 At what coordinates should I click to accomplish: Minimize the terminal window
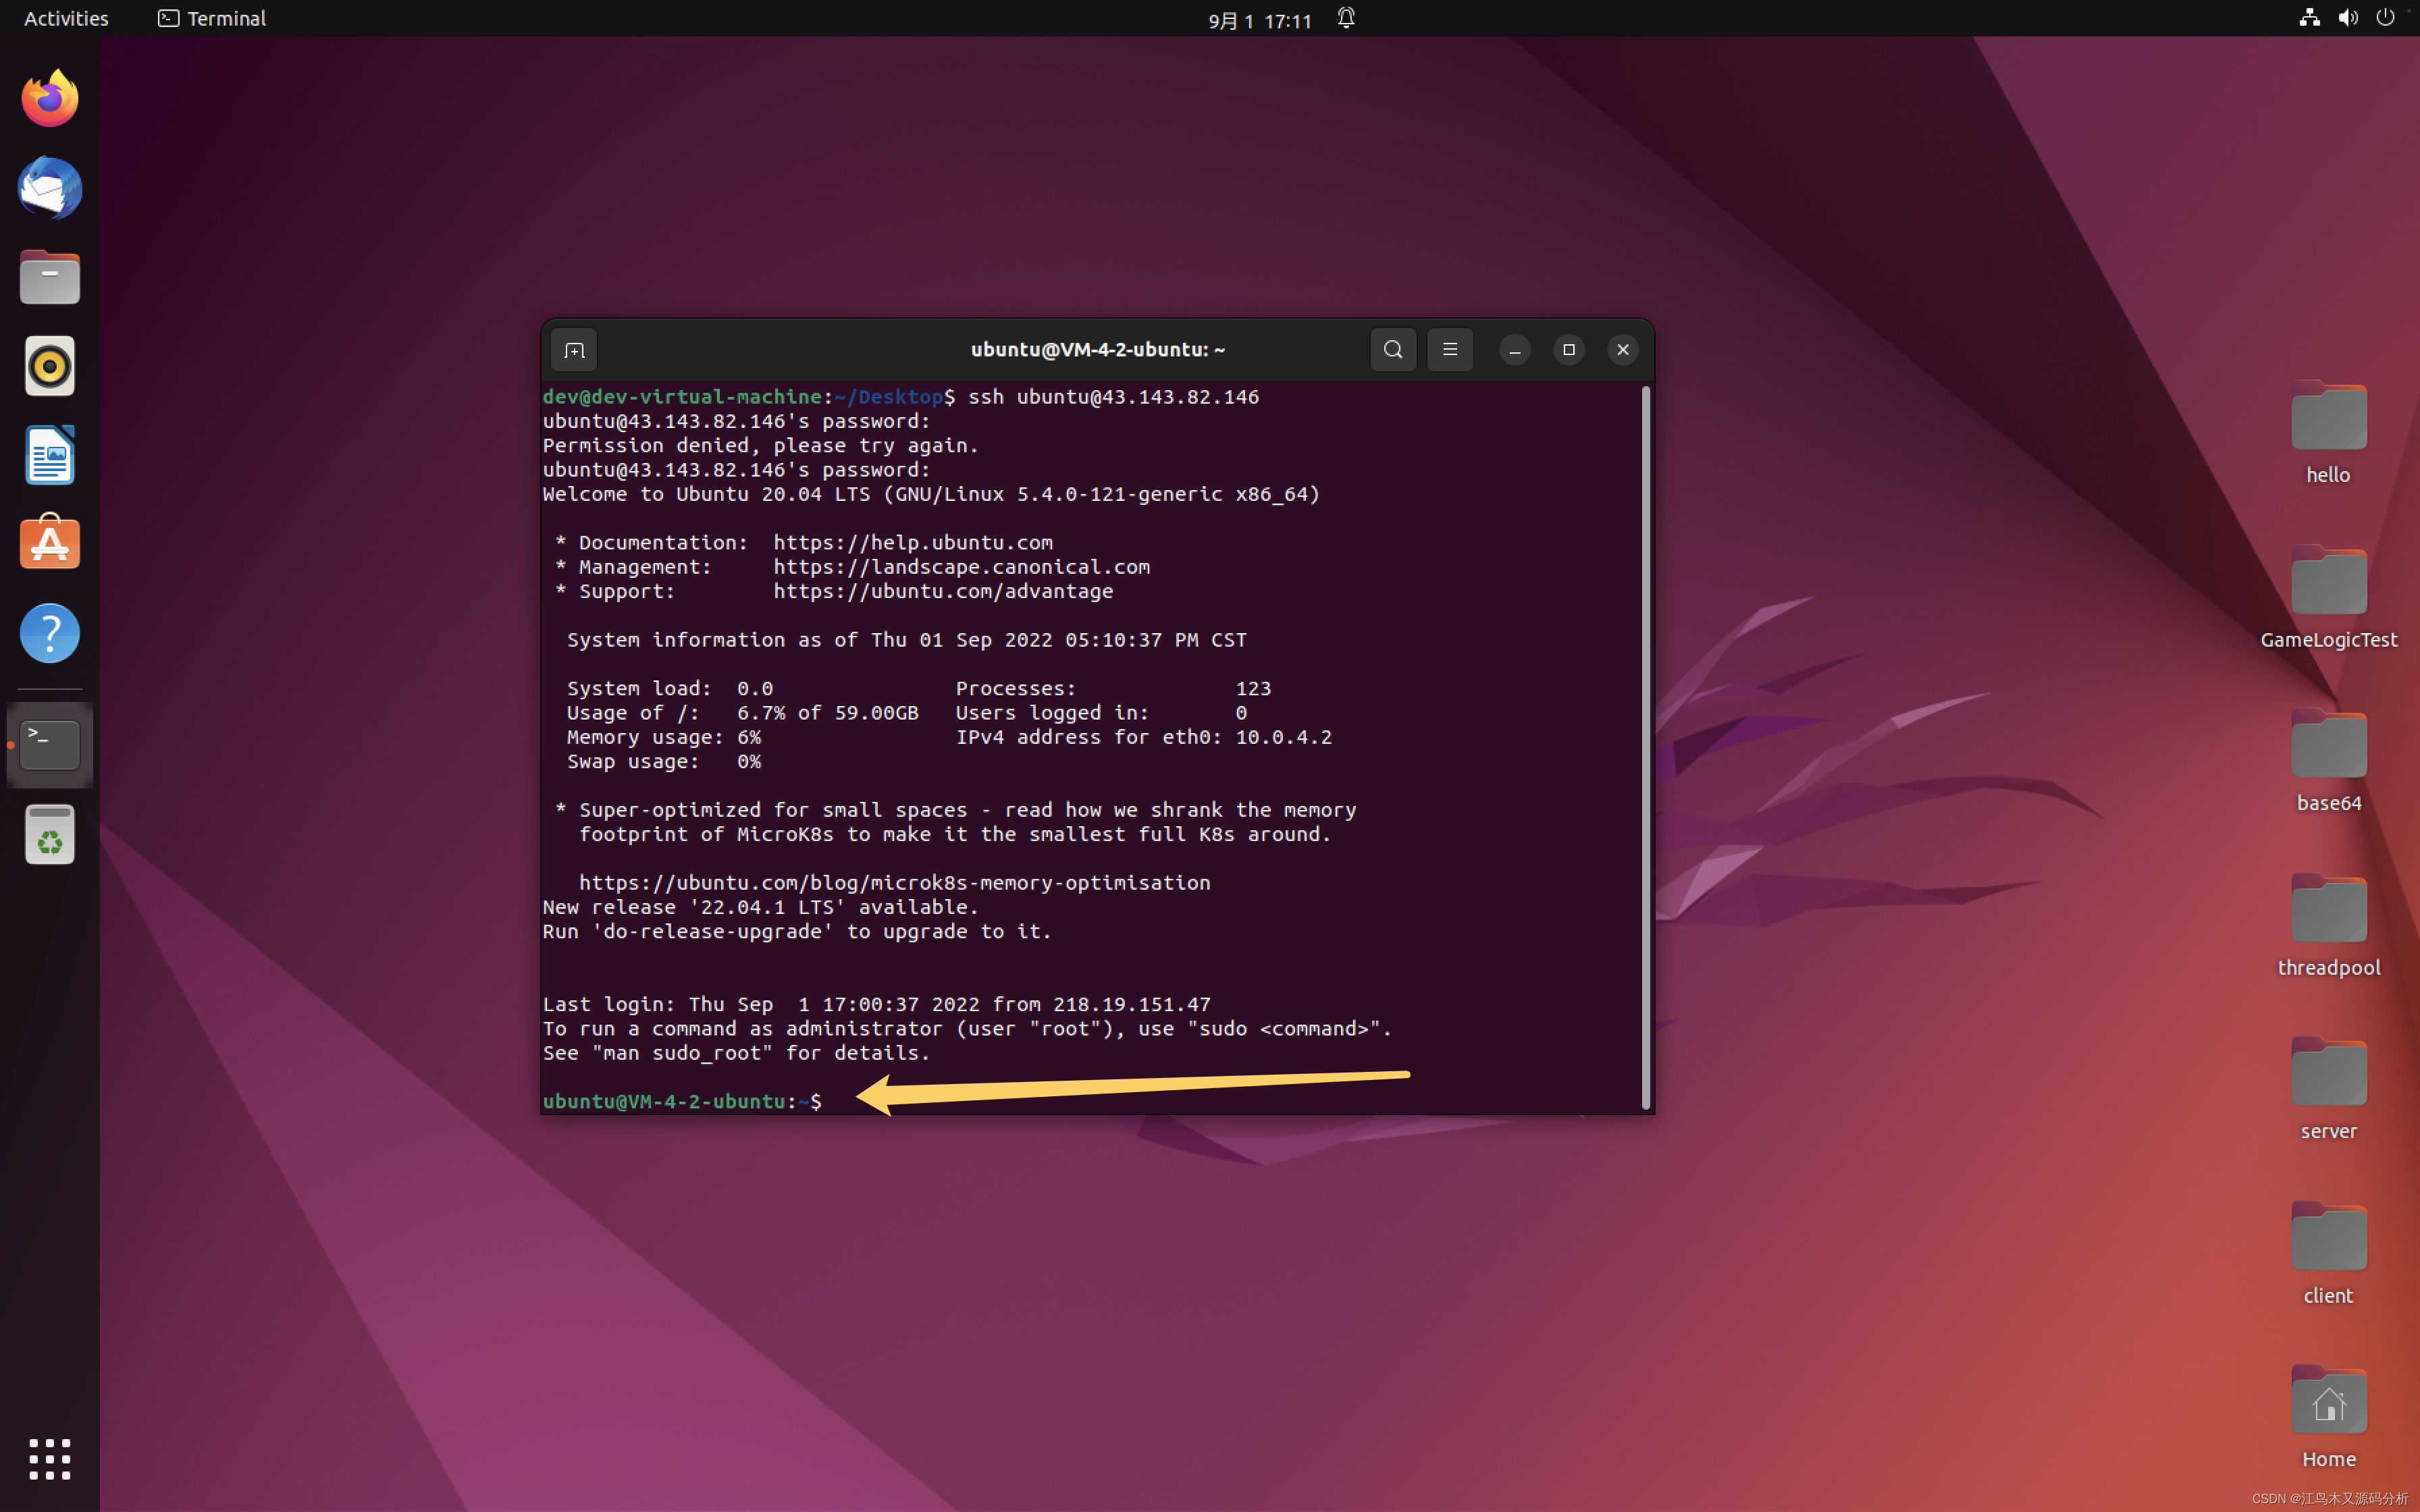1515,350
